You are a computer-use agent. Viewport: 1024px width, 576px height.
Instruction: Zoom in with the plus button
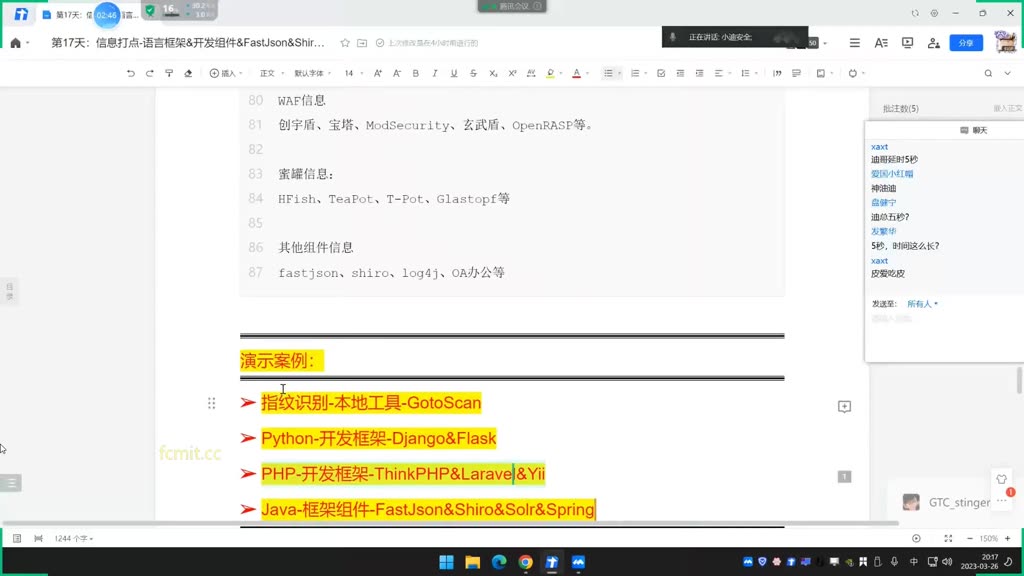pyautogui.click(x=1008, y=538)
